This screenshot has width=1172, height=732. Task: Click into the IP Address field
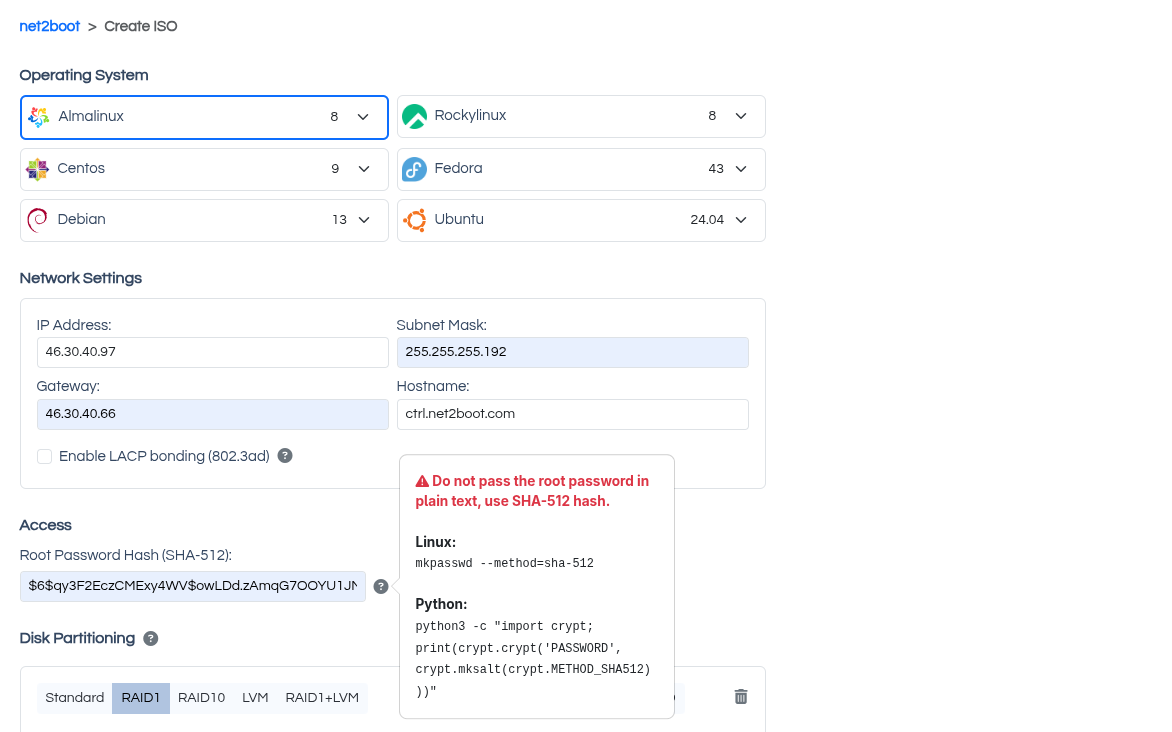pyautogui.click(x=212, y=352)
